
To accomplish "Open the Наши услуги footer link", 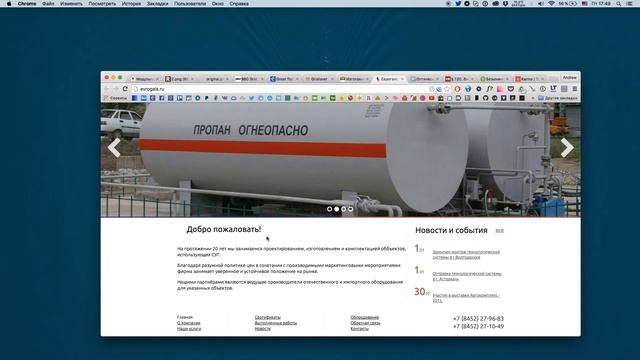I will 189,329.
